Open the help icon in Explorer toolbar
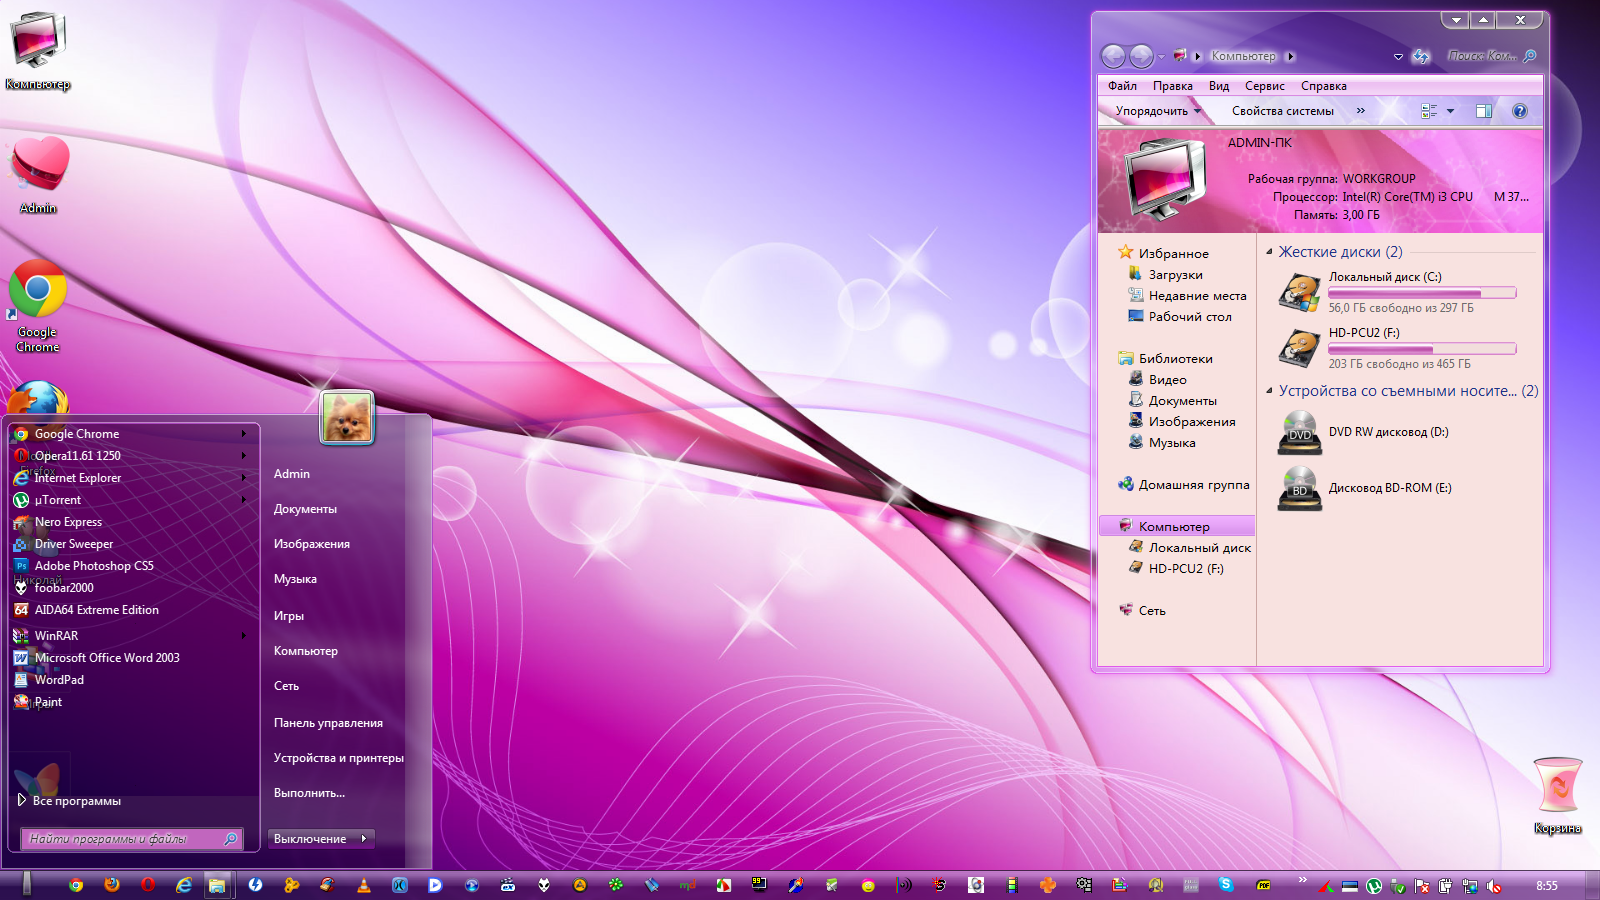Image resolution: width=1600 pixels, height=900 pixels. [x=1519, y=111]
